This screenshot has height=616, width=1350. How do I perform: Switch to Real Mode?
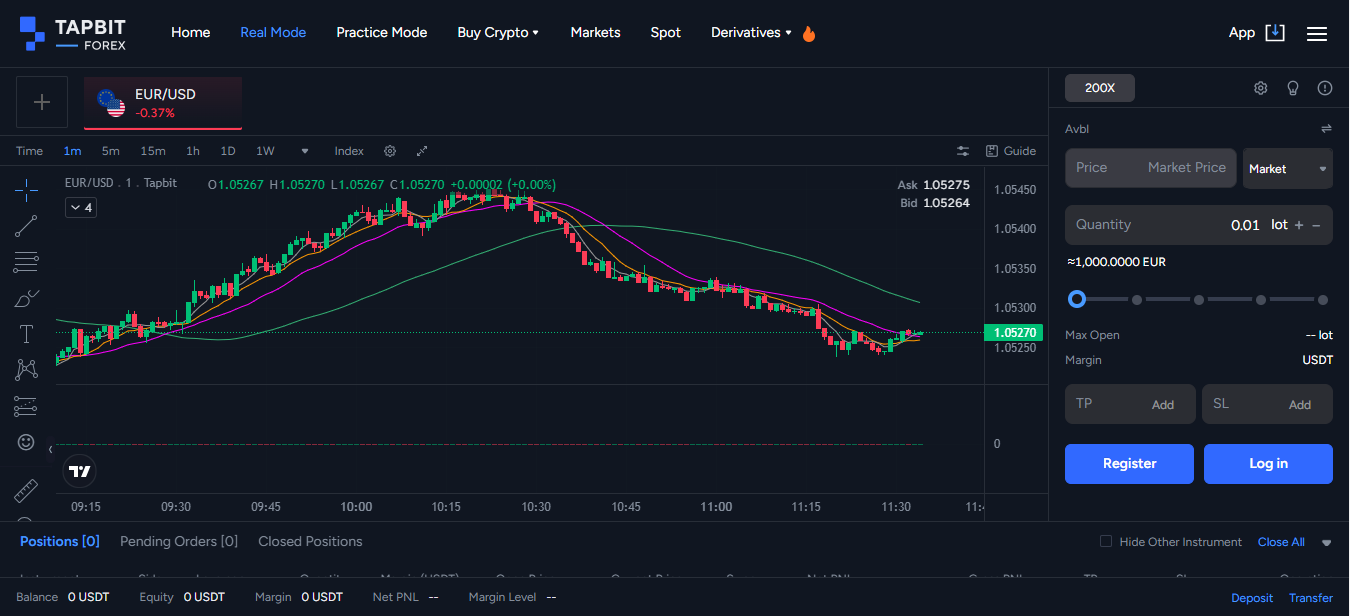coord(273,33)
